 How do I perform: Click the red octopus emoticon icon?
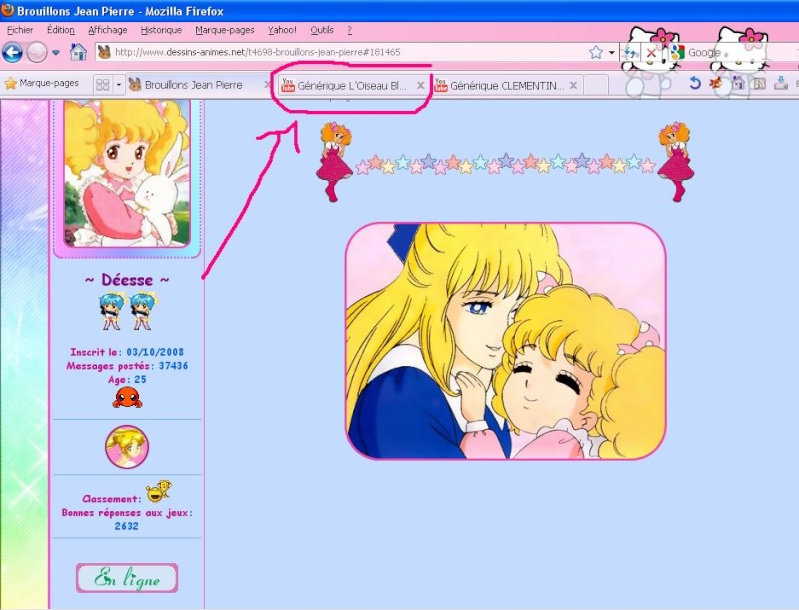click(127, 397)
